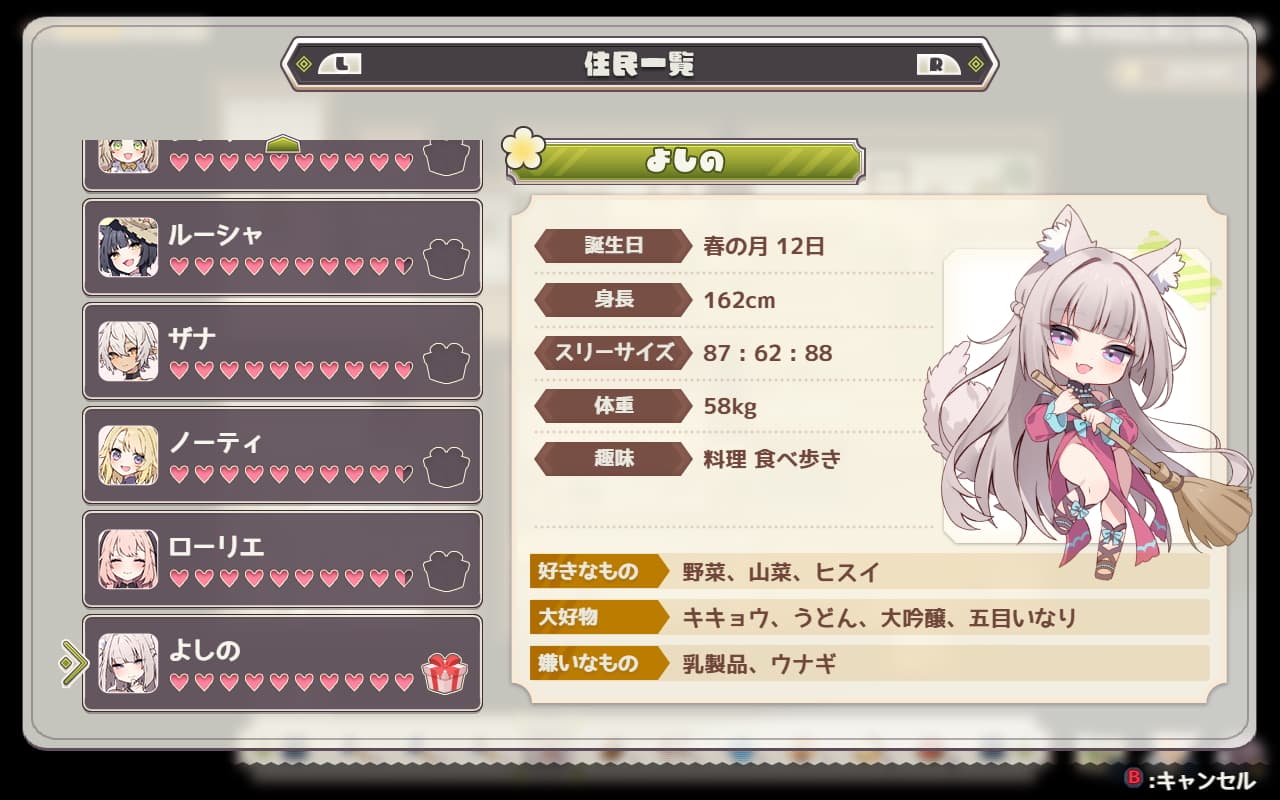Select the ノーティ resident entry

282,455
